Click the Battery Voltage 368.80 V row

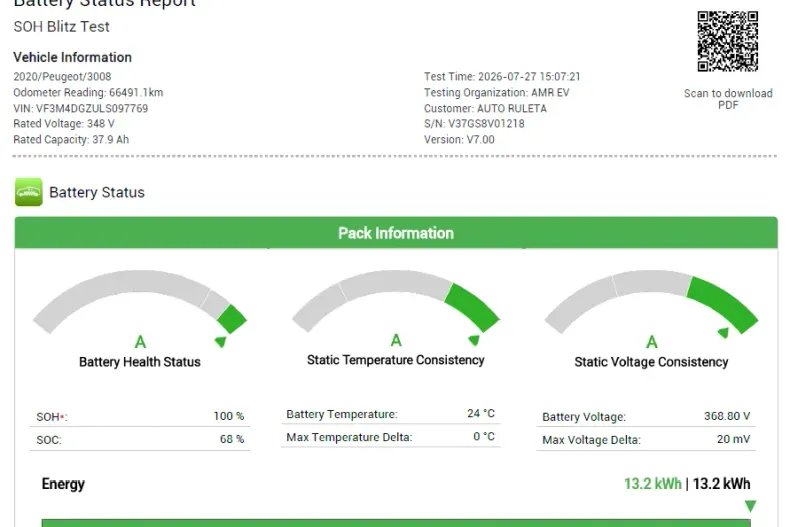(x=646, y=417)
